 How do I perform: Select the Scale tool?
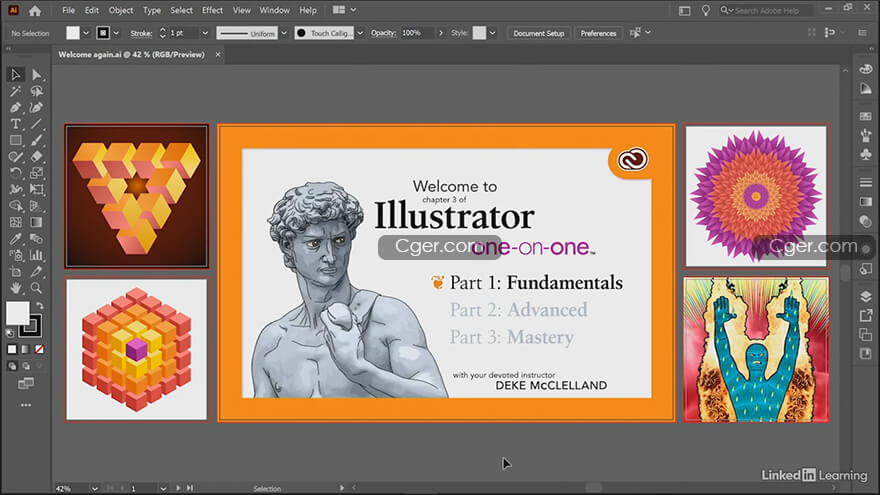coord(36,173)
